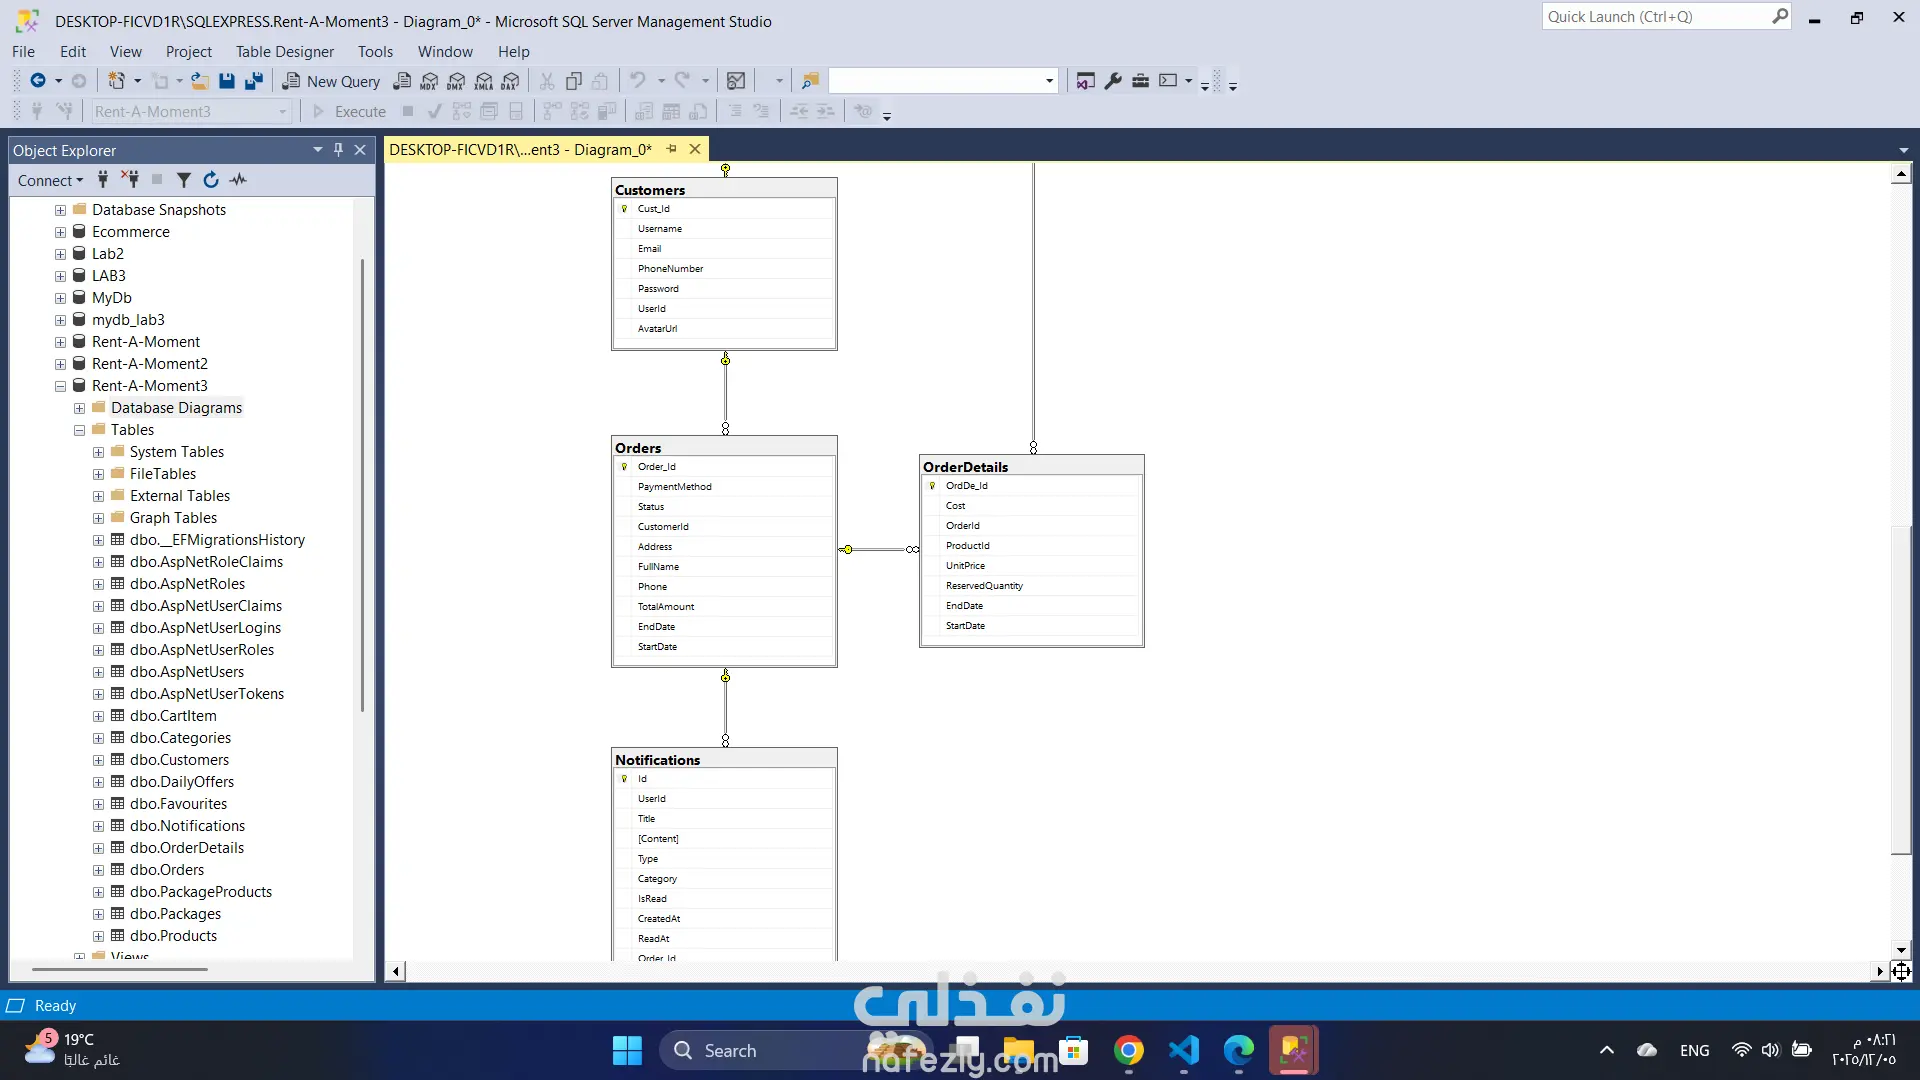Click the Object Explorer filter icon
1920x1080 pixels.
coord(184,180)
